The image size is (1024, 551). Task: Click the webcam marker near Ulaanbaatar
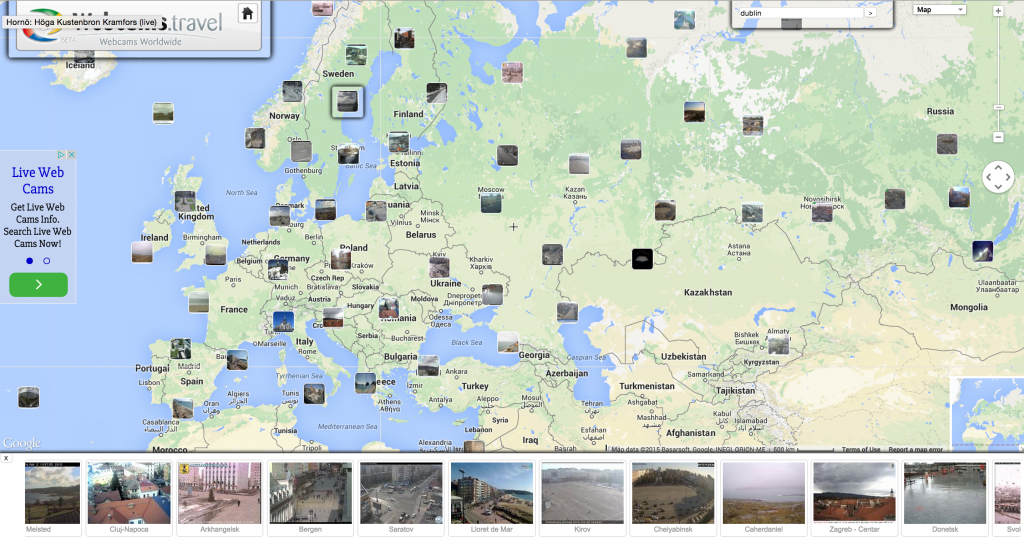[982, 251]
